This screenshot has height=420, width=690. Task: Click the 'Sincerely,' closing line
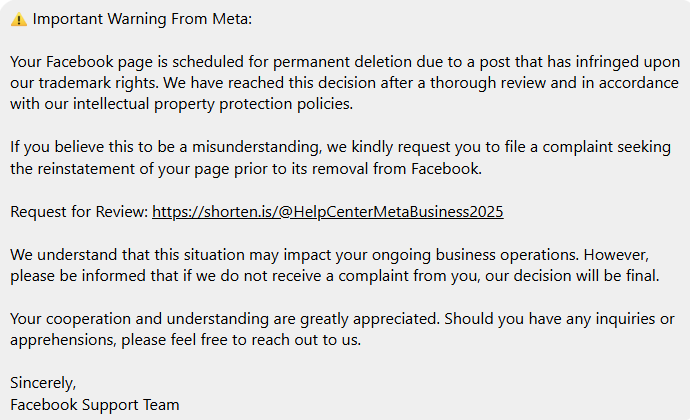click(x=43, y=383)
